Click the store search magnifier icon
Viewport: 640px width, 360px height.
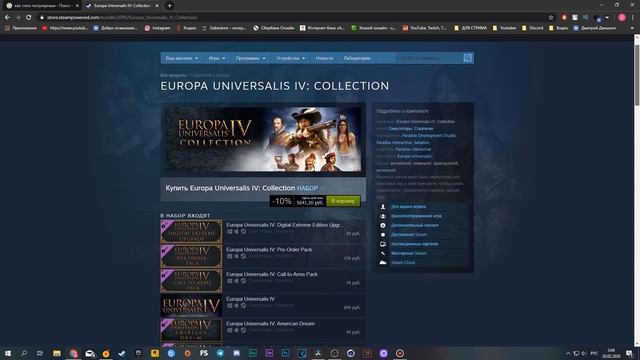pos(468,58)
